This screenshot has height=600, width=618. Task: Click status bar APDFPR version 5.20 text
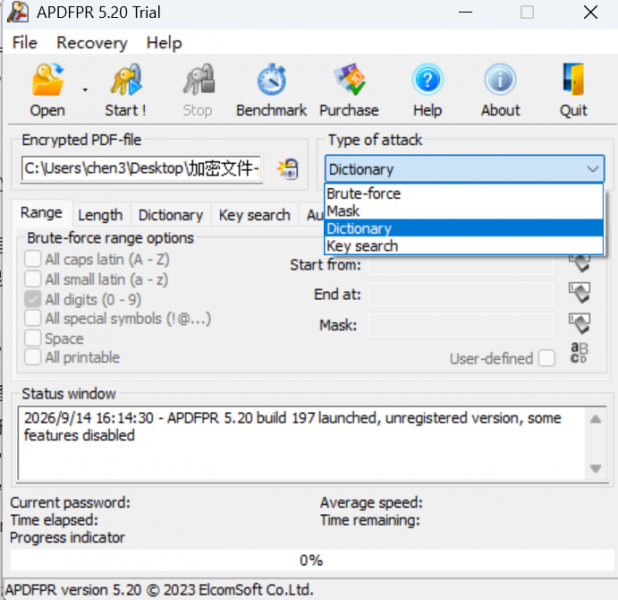(159, 590)
